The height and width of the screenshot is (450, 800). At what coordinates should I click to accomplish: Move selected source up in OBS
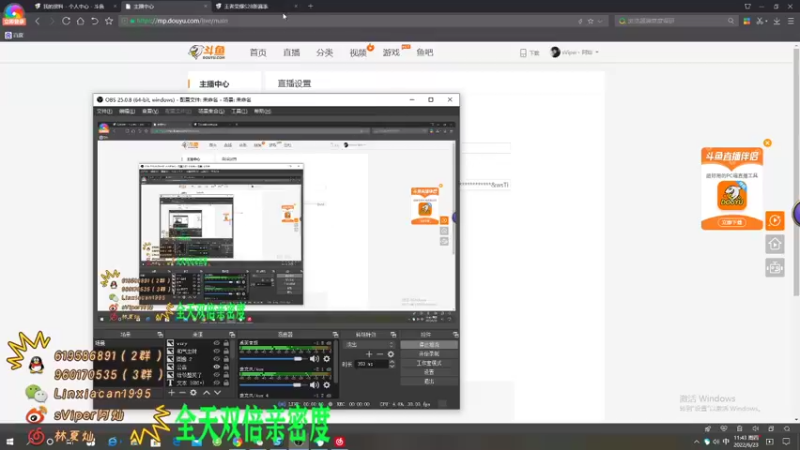207,393
